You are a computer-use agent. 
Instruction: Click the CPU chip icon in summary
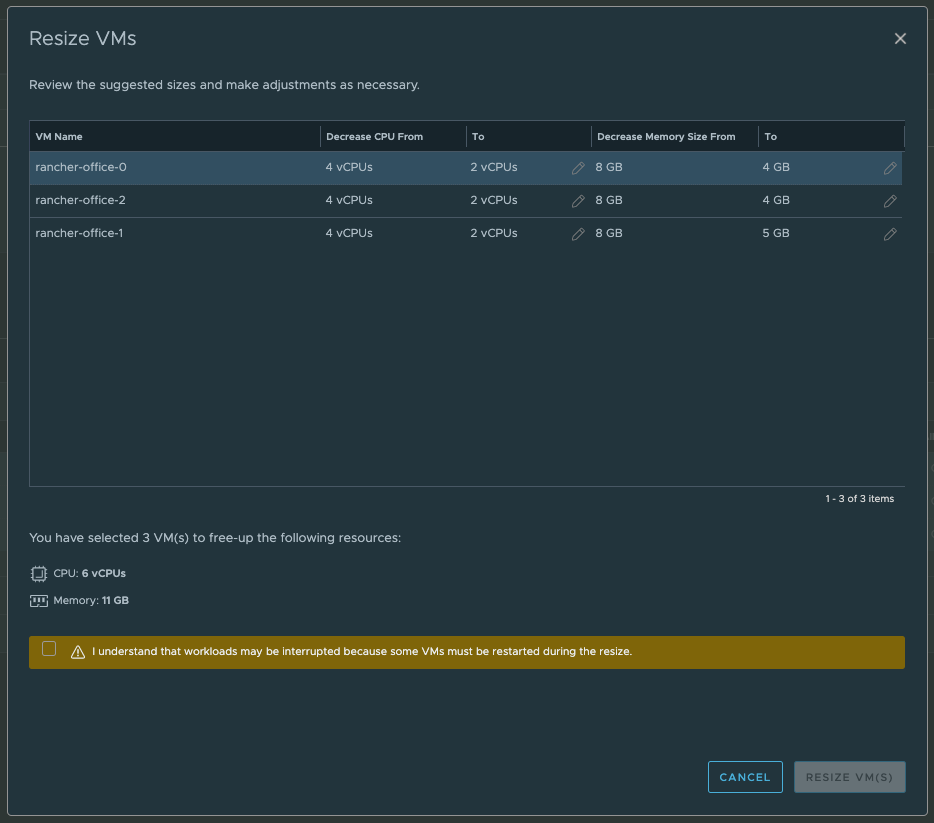click(x=39, y=573)
